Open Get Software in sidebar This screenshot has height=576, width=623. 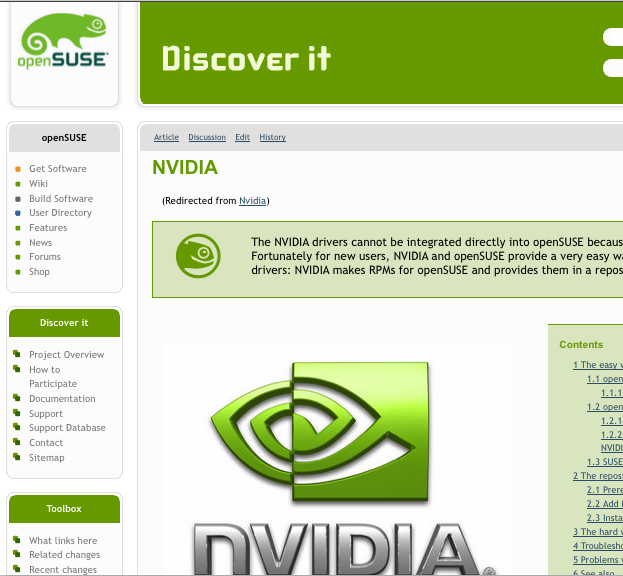[x=58, y=169]
